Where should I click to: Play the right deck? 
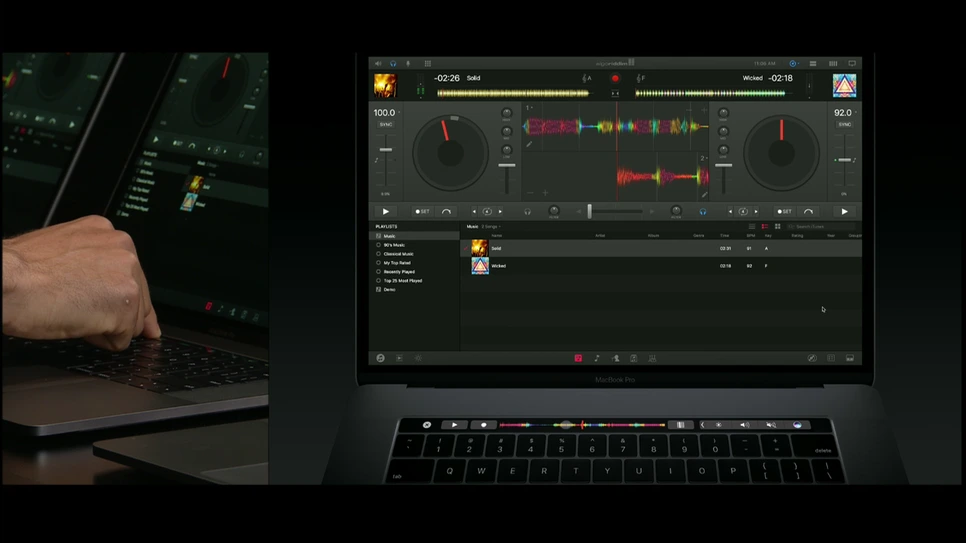pos(844,211)
